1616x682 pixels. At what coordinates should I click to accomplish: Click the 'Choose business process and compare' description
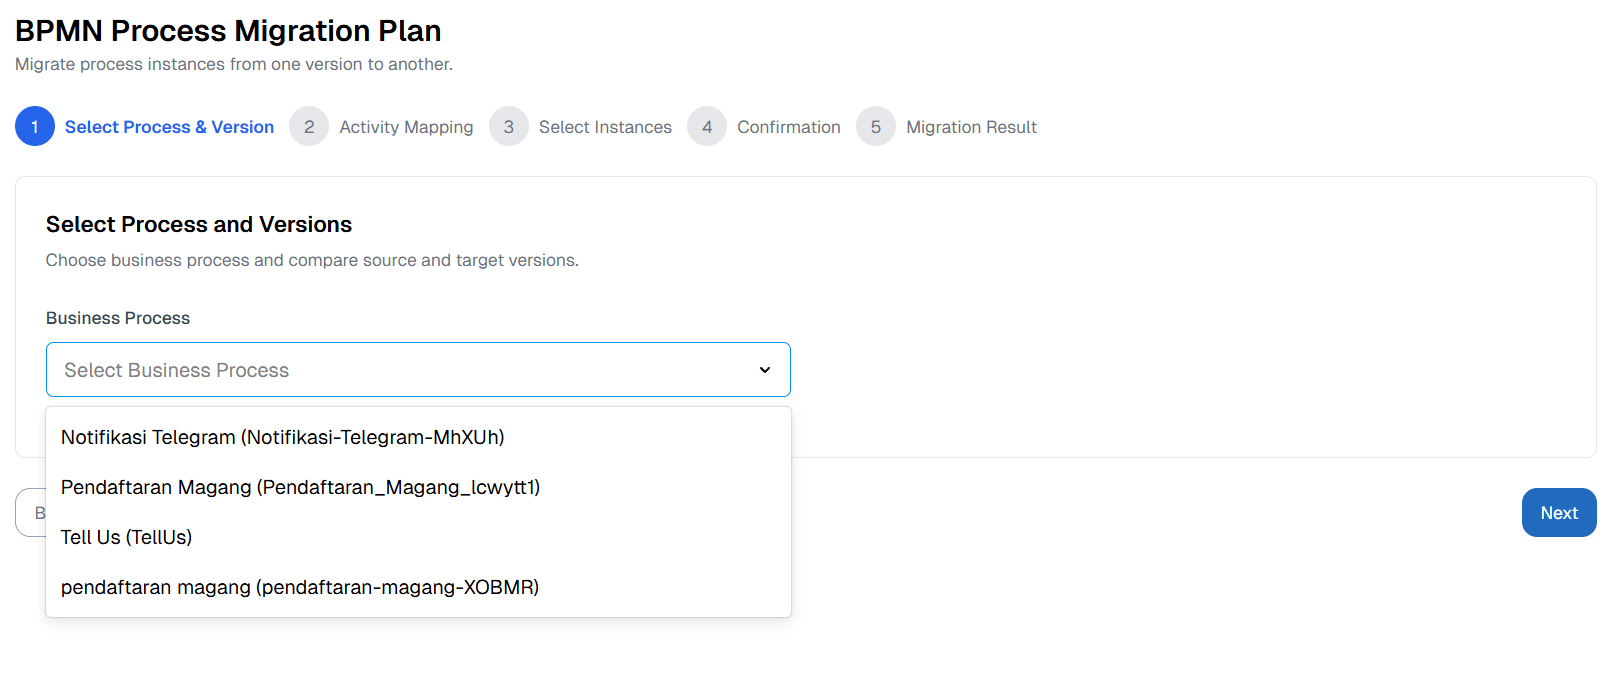pos(312,260)
